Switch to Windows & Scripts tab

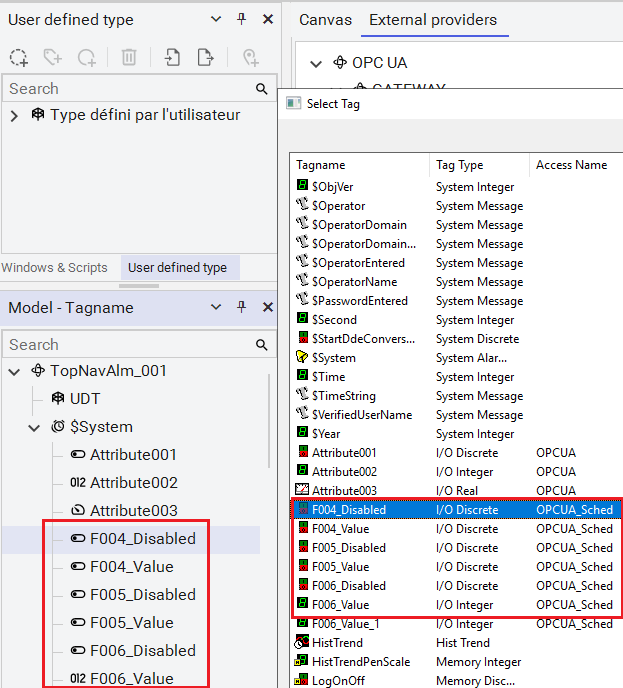pos(54,267)
